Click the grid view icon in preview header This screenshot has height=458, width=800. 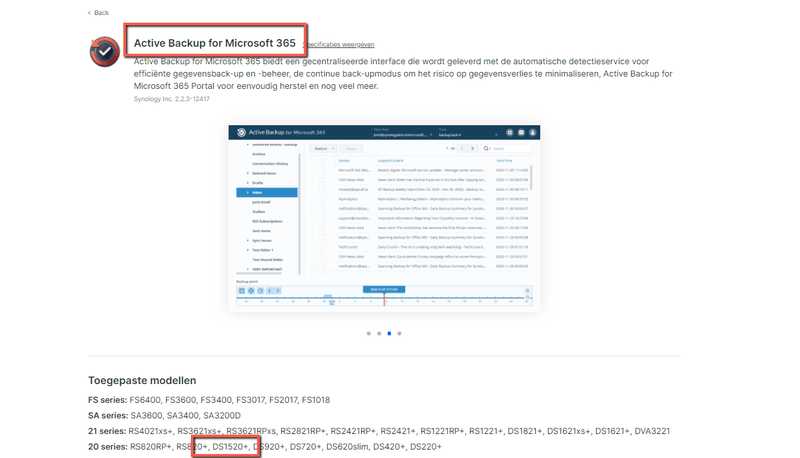click(x=509, y=133)
